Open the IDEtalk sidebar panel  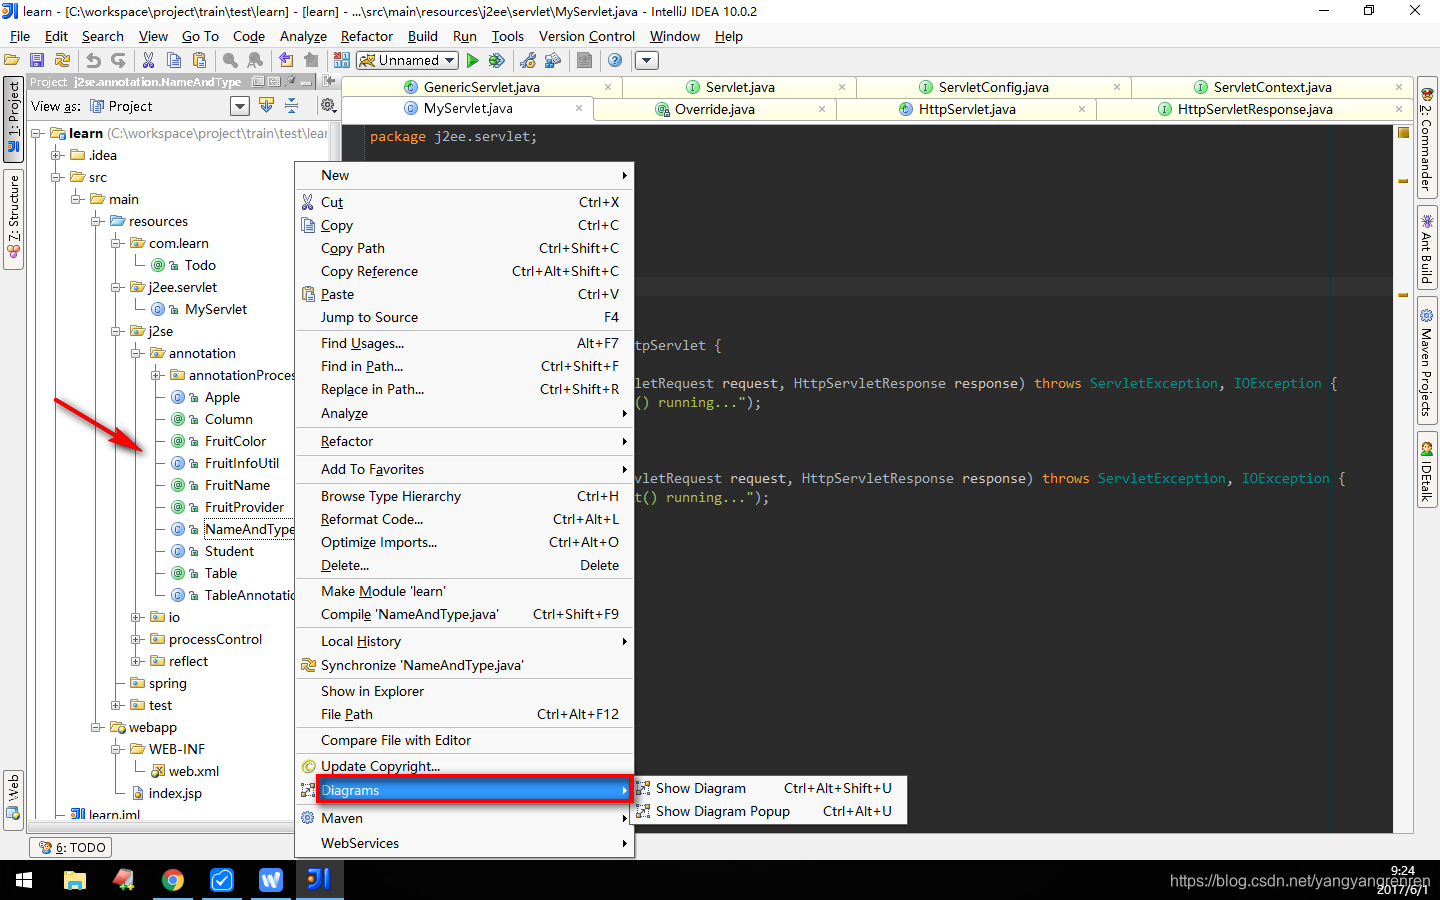(1427, 466)
